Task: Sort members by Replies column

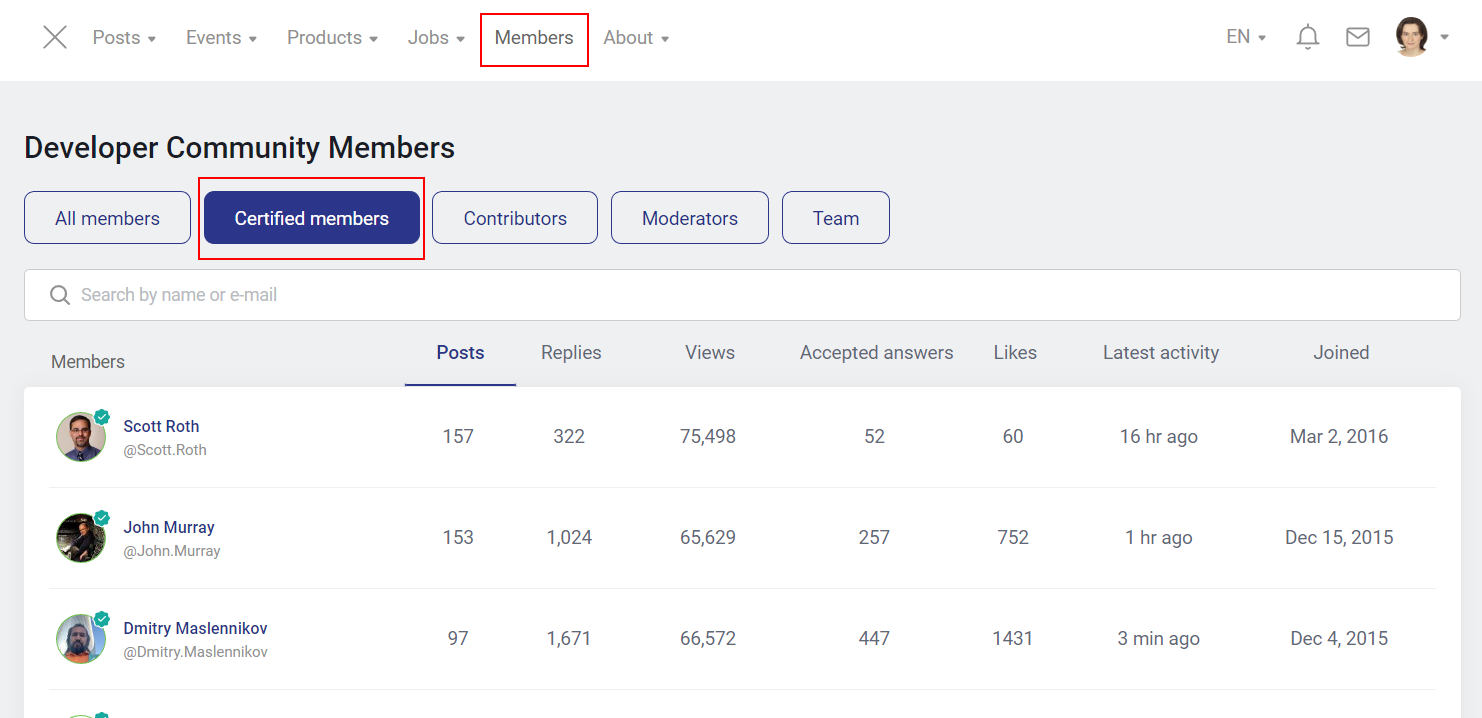Action: pyautogui.click(x=571, y=353)
